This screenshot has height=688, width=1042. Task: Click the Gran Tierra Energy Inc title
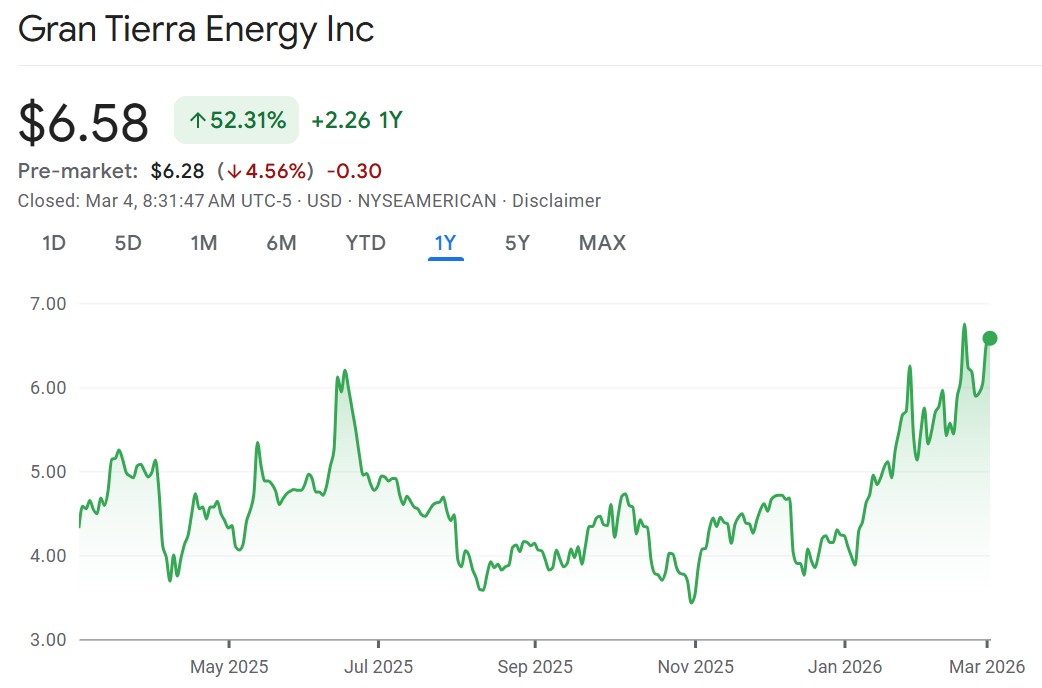point(196,29)
